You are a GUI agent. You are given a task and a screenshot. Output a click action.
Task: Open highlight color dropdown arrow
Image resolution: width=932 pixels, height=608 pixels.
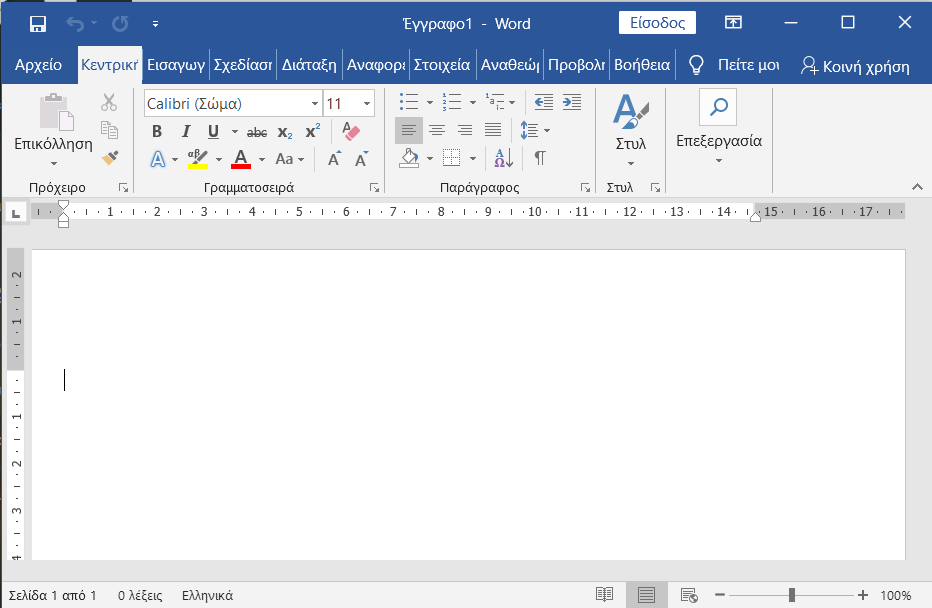click(x=219, y=159)
